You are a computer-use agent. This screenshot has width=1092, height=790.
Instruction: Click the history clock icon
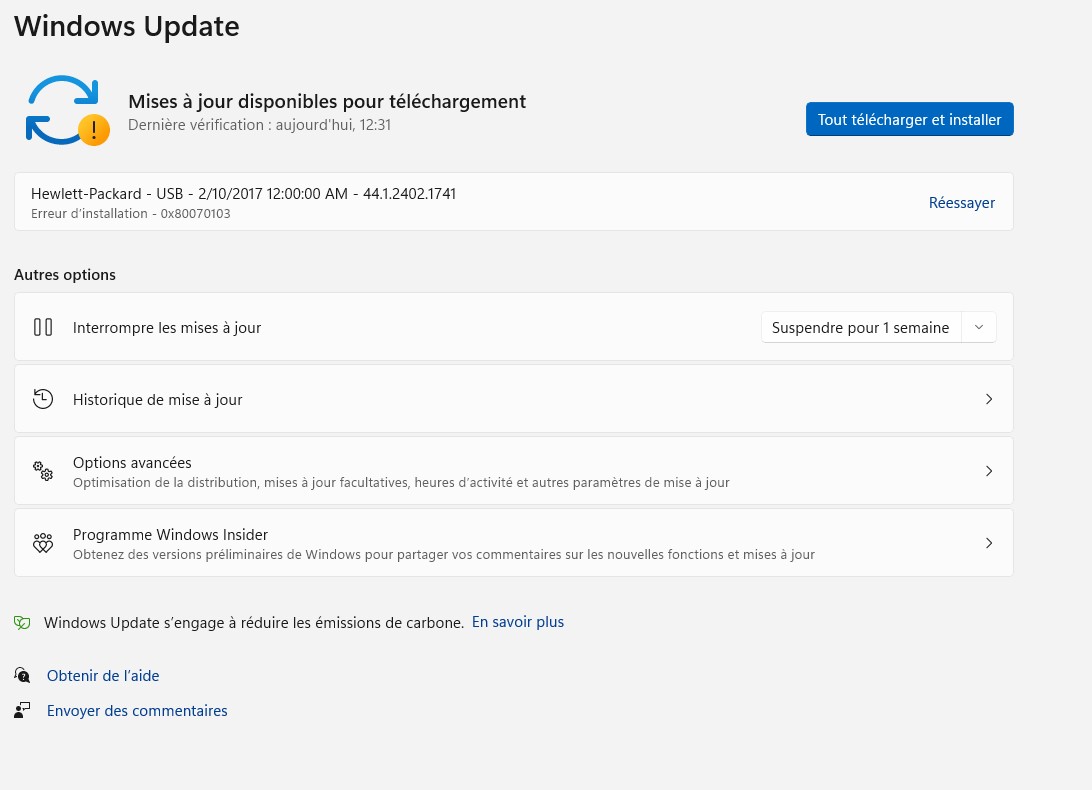[42, 399]
